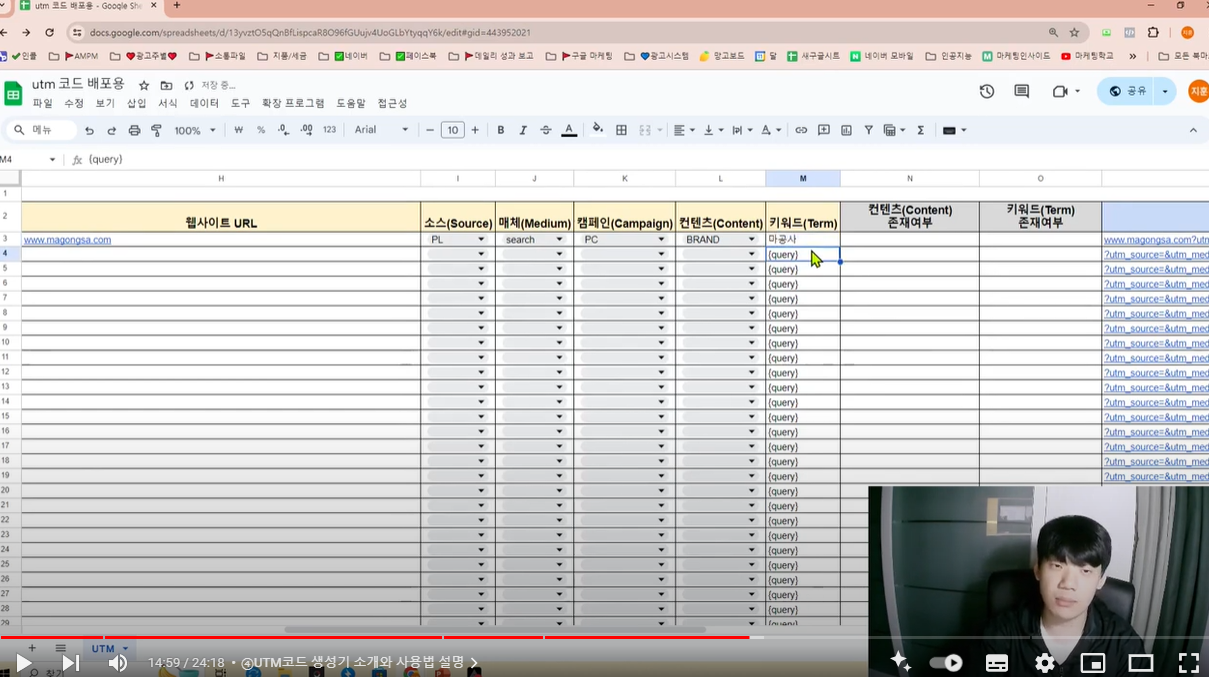Open the 마케팅학교 bookmark
This screenshot has width=1209, height=677.
pos(1087,56)
